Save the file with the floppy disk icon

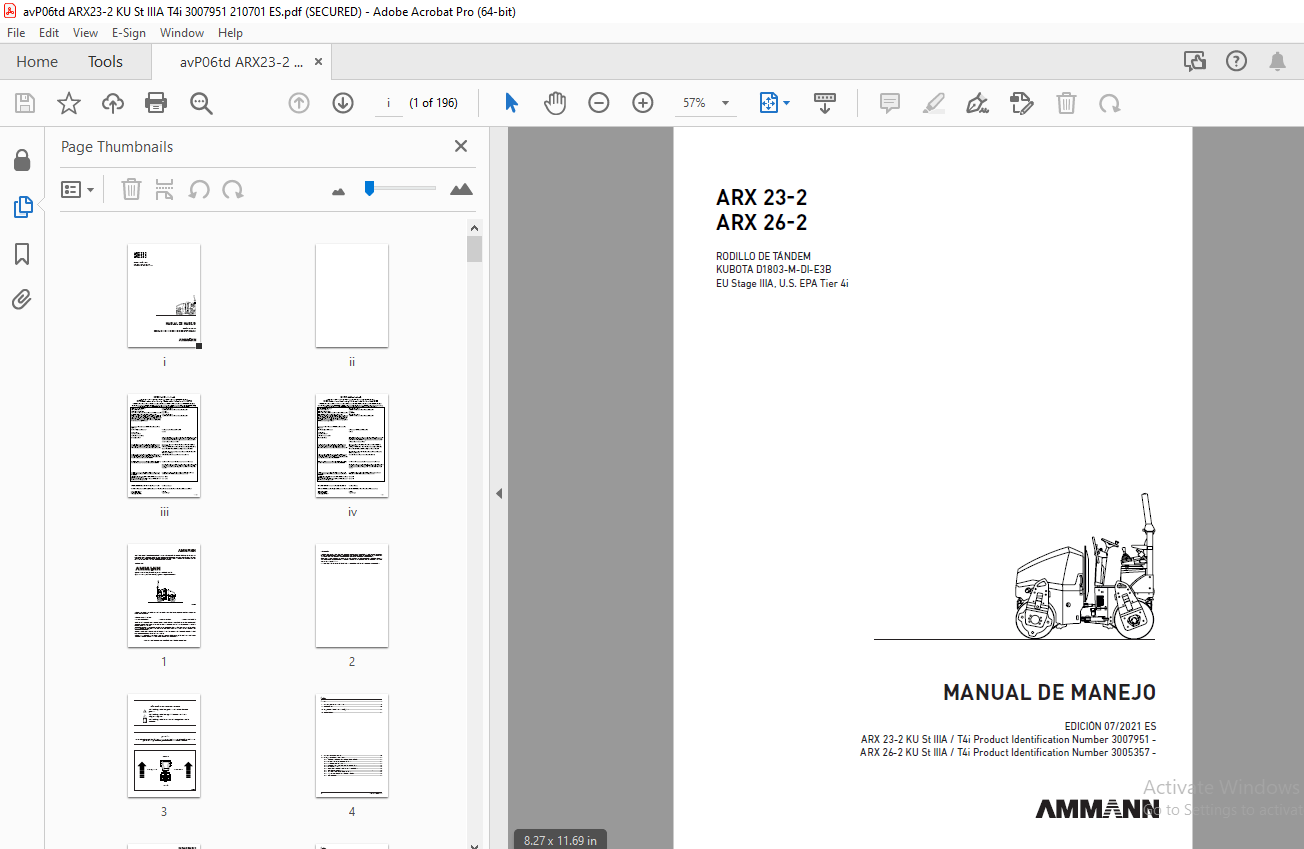pos(25,103)
